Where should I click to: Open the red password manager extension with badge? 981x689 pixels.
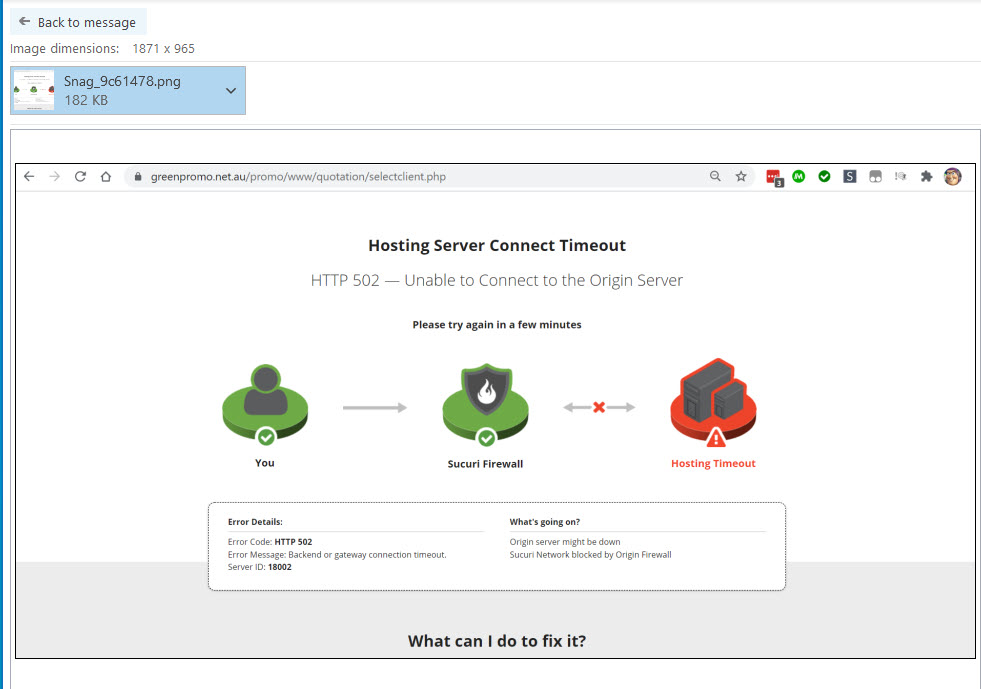click(x=773, y=178)
